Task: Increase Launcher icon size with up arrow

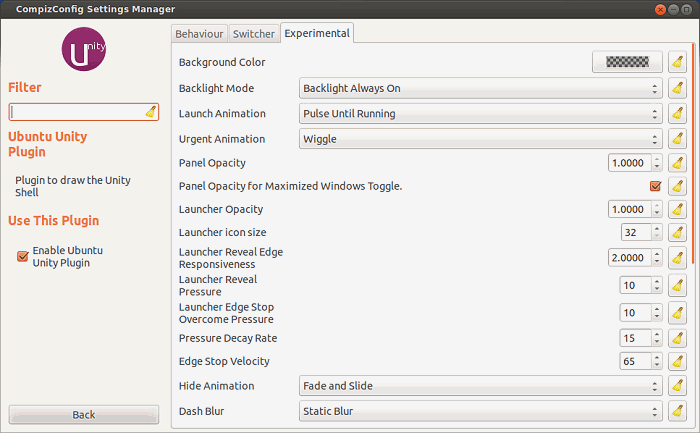Action: (657, 229)
